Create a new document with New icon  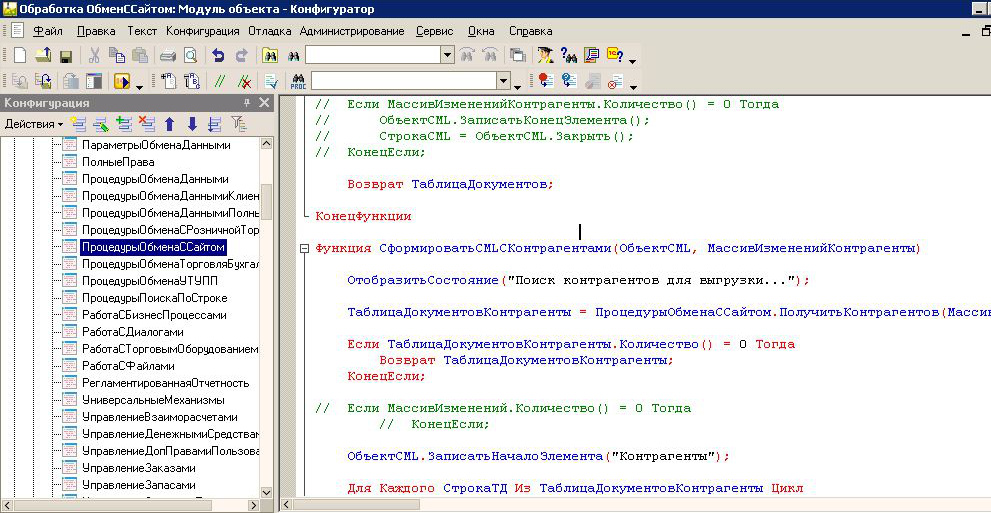[20, 56]
